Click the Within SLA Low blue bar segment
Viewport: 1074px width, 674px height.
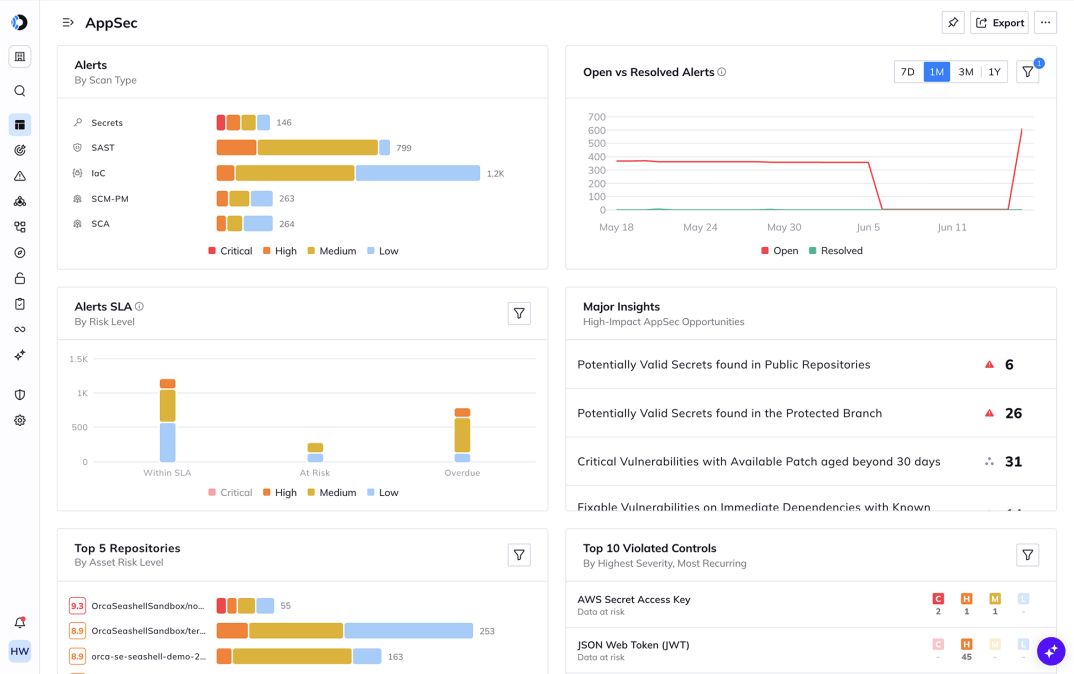[167, 442]
